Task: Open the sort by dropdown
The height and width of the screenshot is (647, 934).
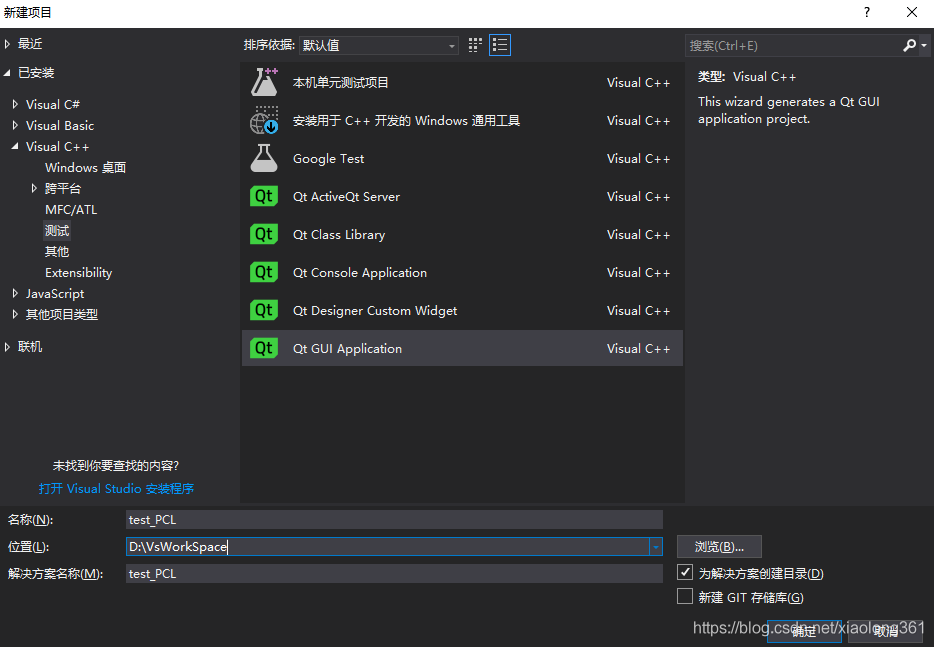Action: [x=379, y=45]
